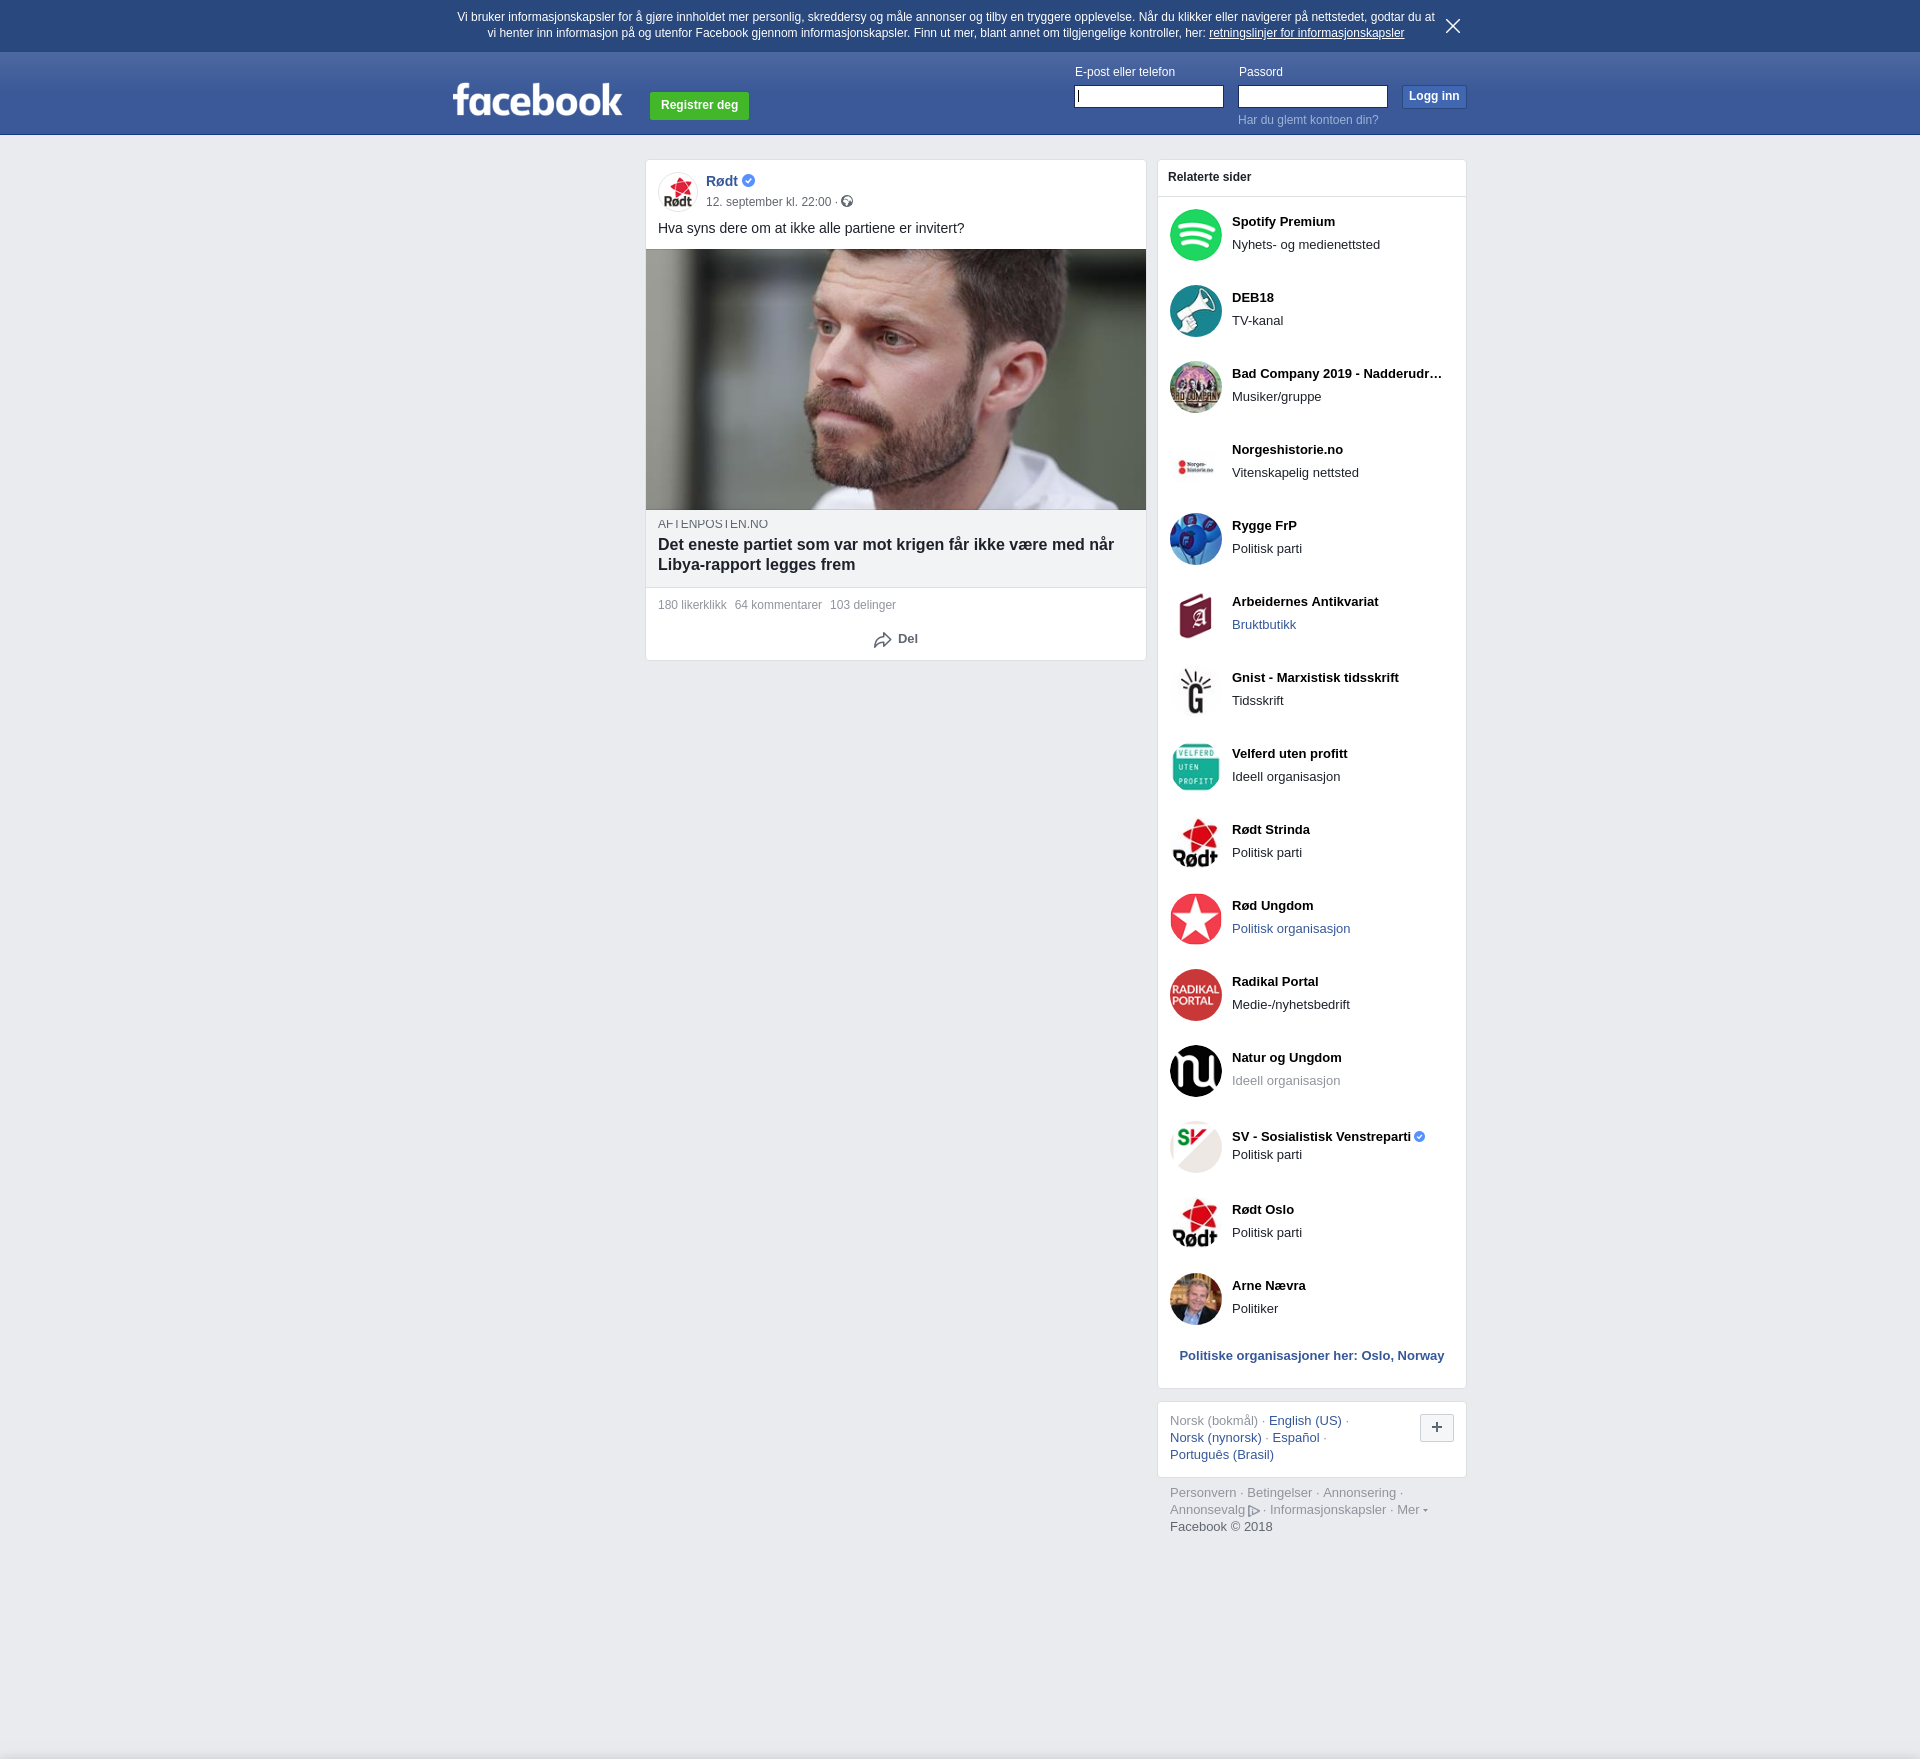Open the Informasjonskapsler footer link

[1328, 1510]
